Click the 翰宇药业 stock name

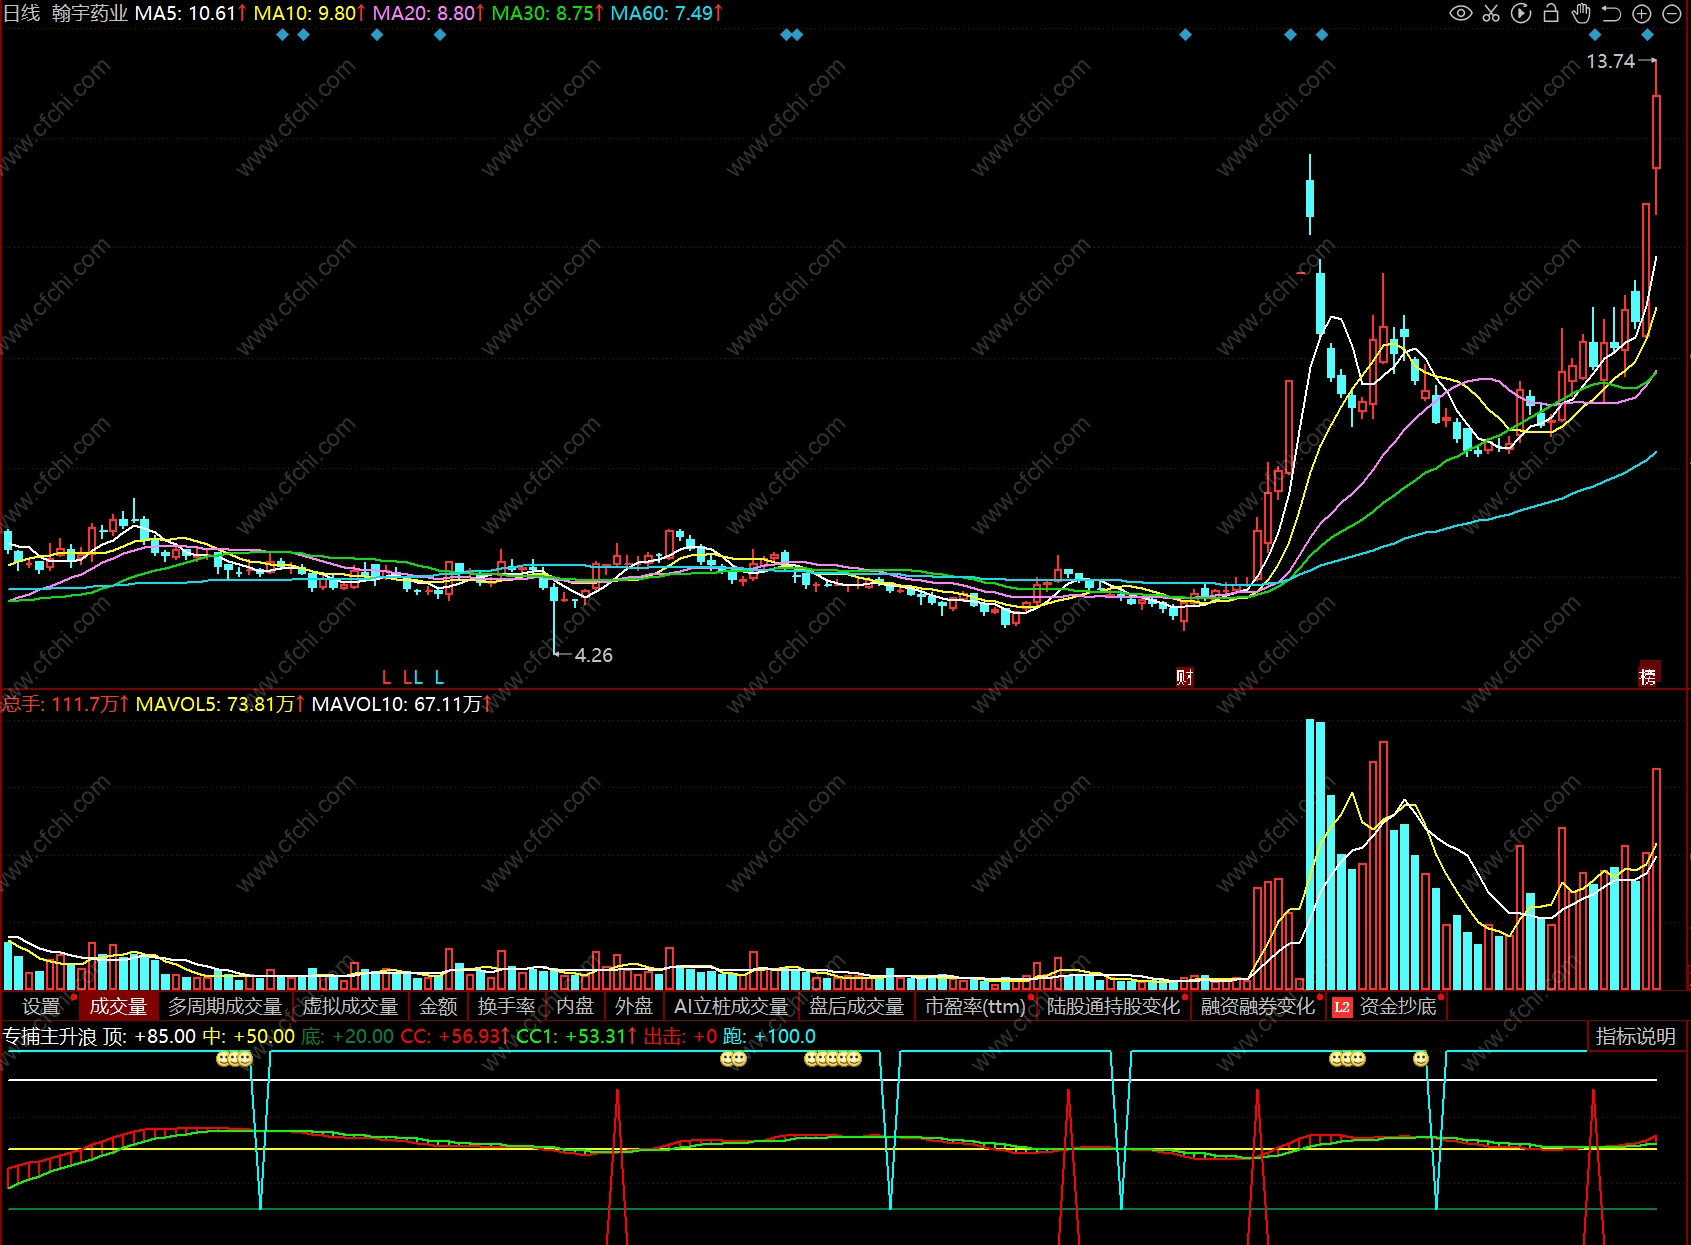(x=89, y=13)
